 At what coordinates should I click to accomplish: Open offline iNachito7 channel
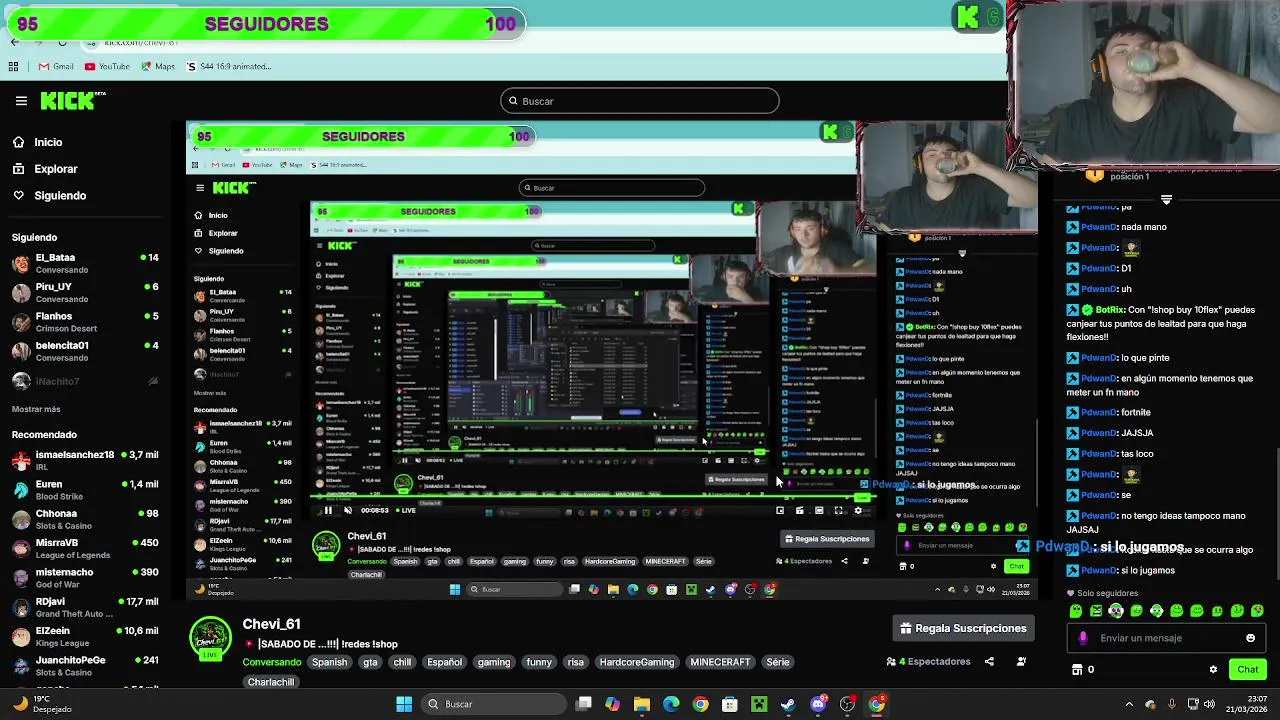click(85, 381)
